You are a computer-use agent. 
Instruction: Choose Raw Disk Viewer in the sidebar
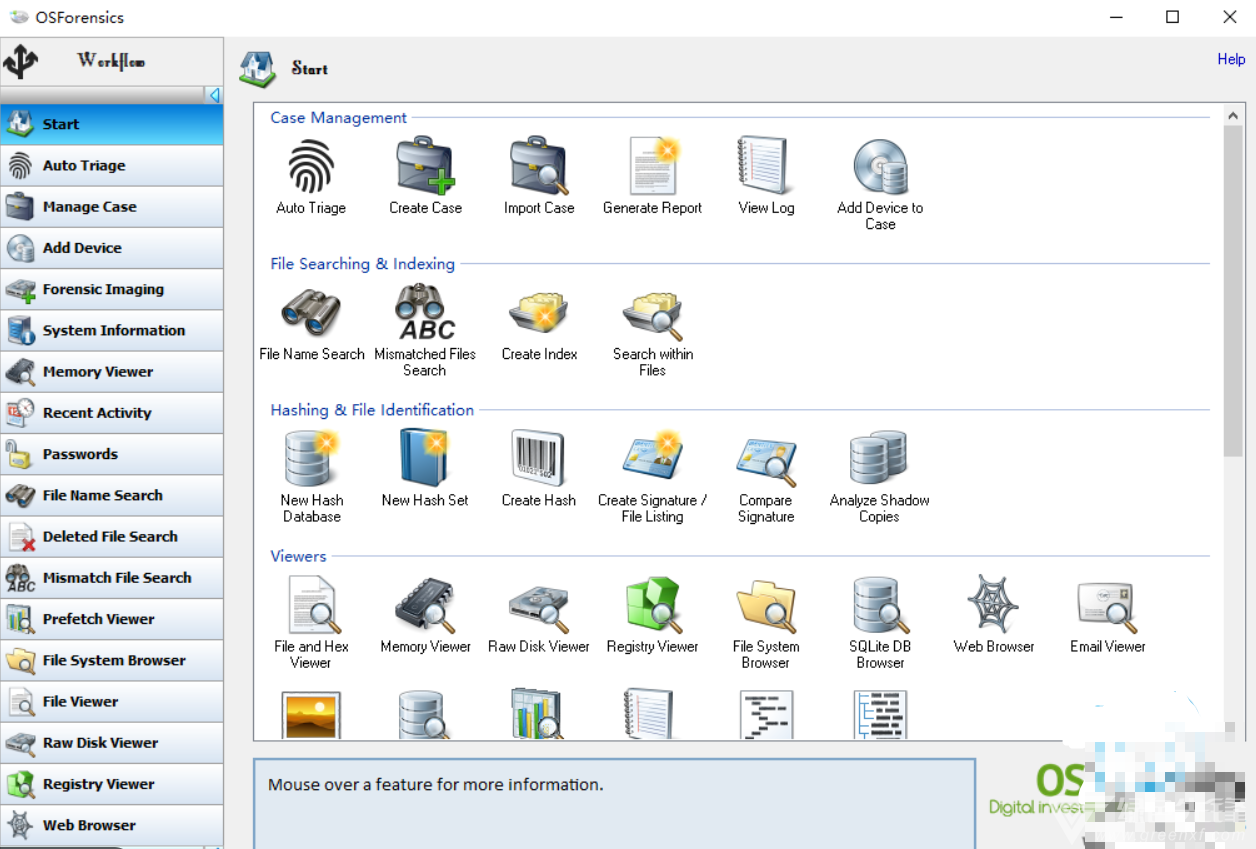(112, 742)
